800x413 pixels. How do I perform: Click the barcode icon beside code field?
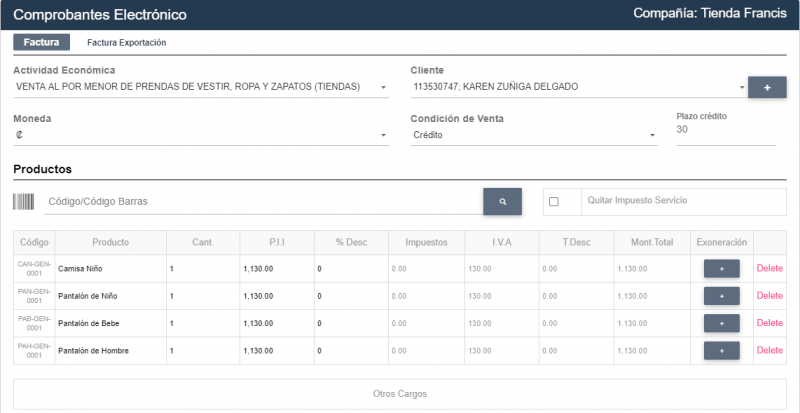pos(22,201)
